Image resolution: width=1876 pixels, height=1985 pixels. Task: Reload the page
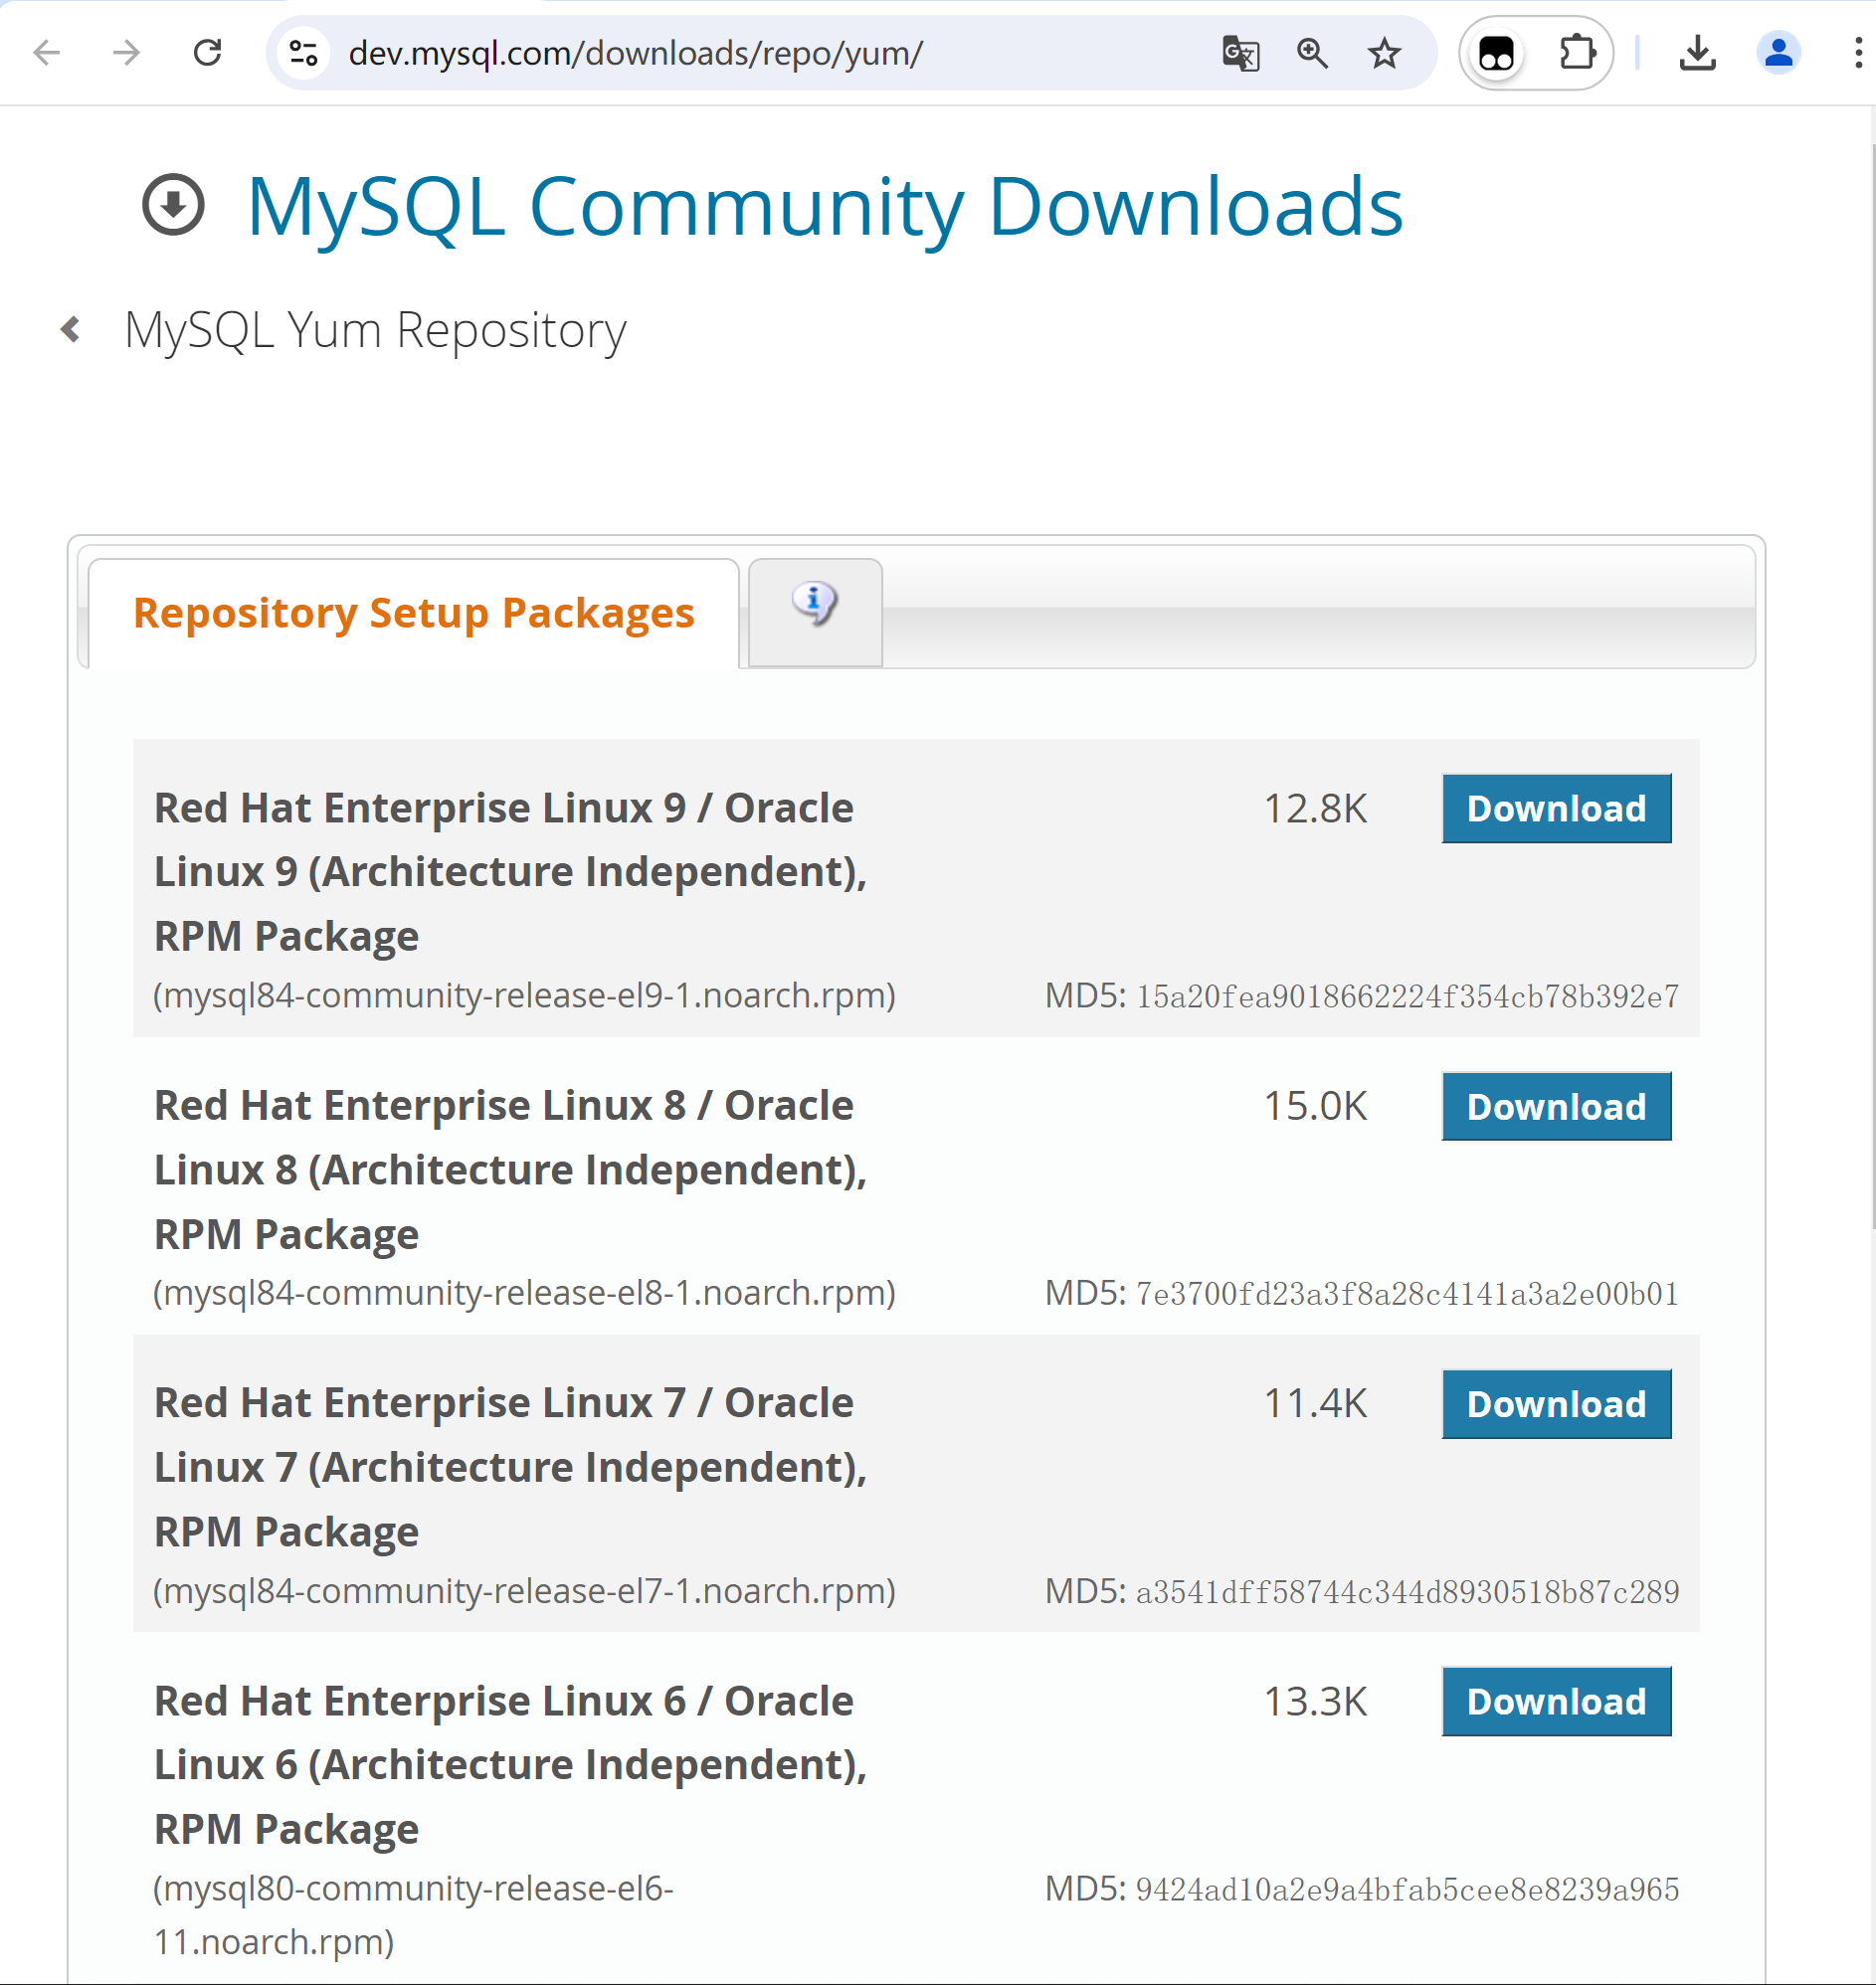[x=208, y=53]
